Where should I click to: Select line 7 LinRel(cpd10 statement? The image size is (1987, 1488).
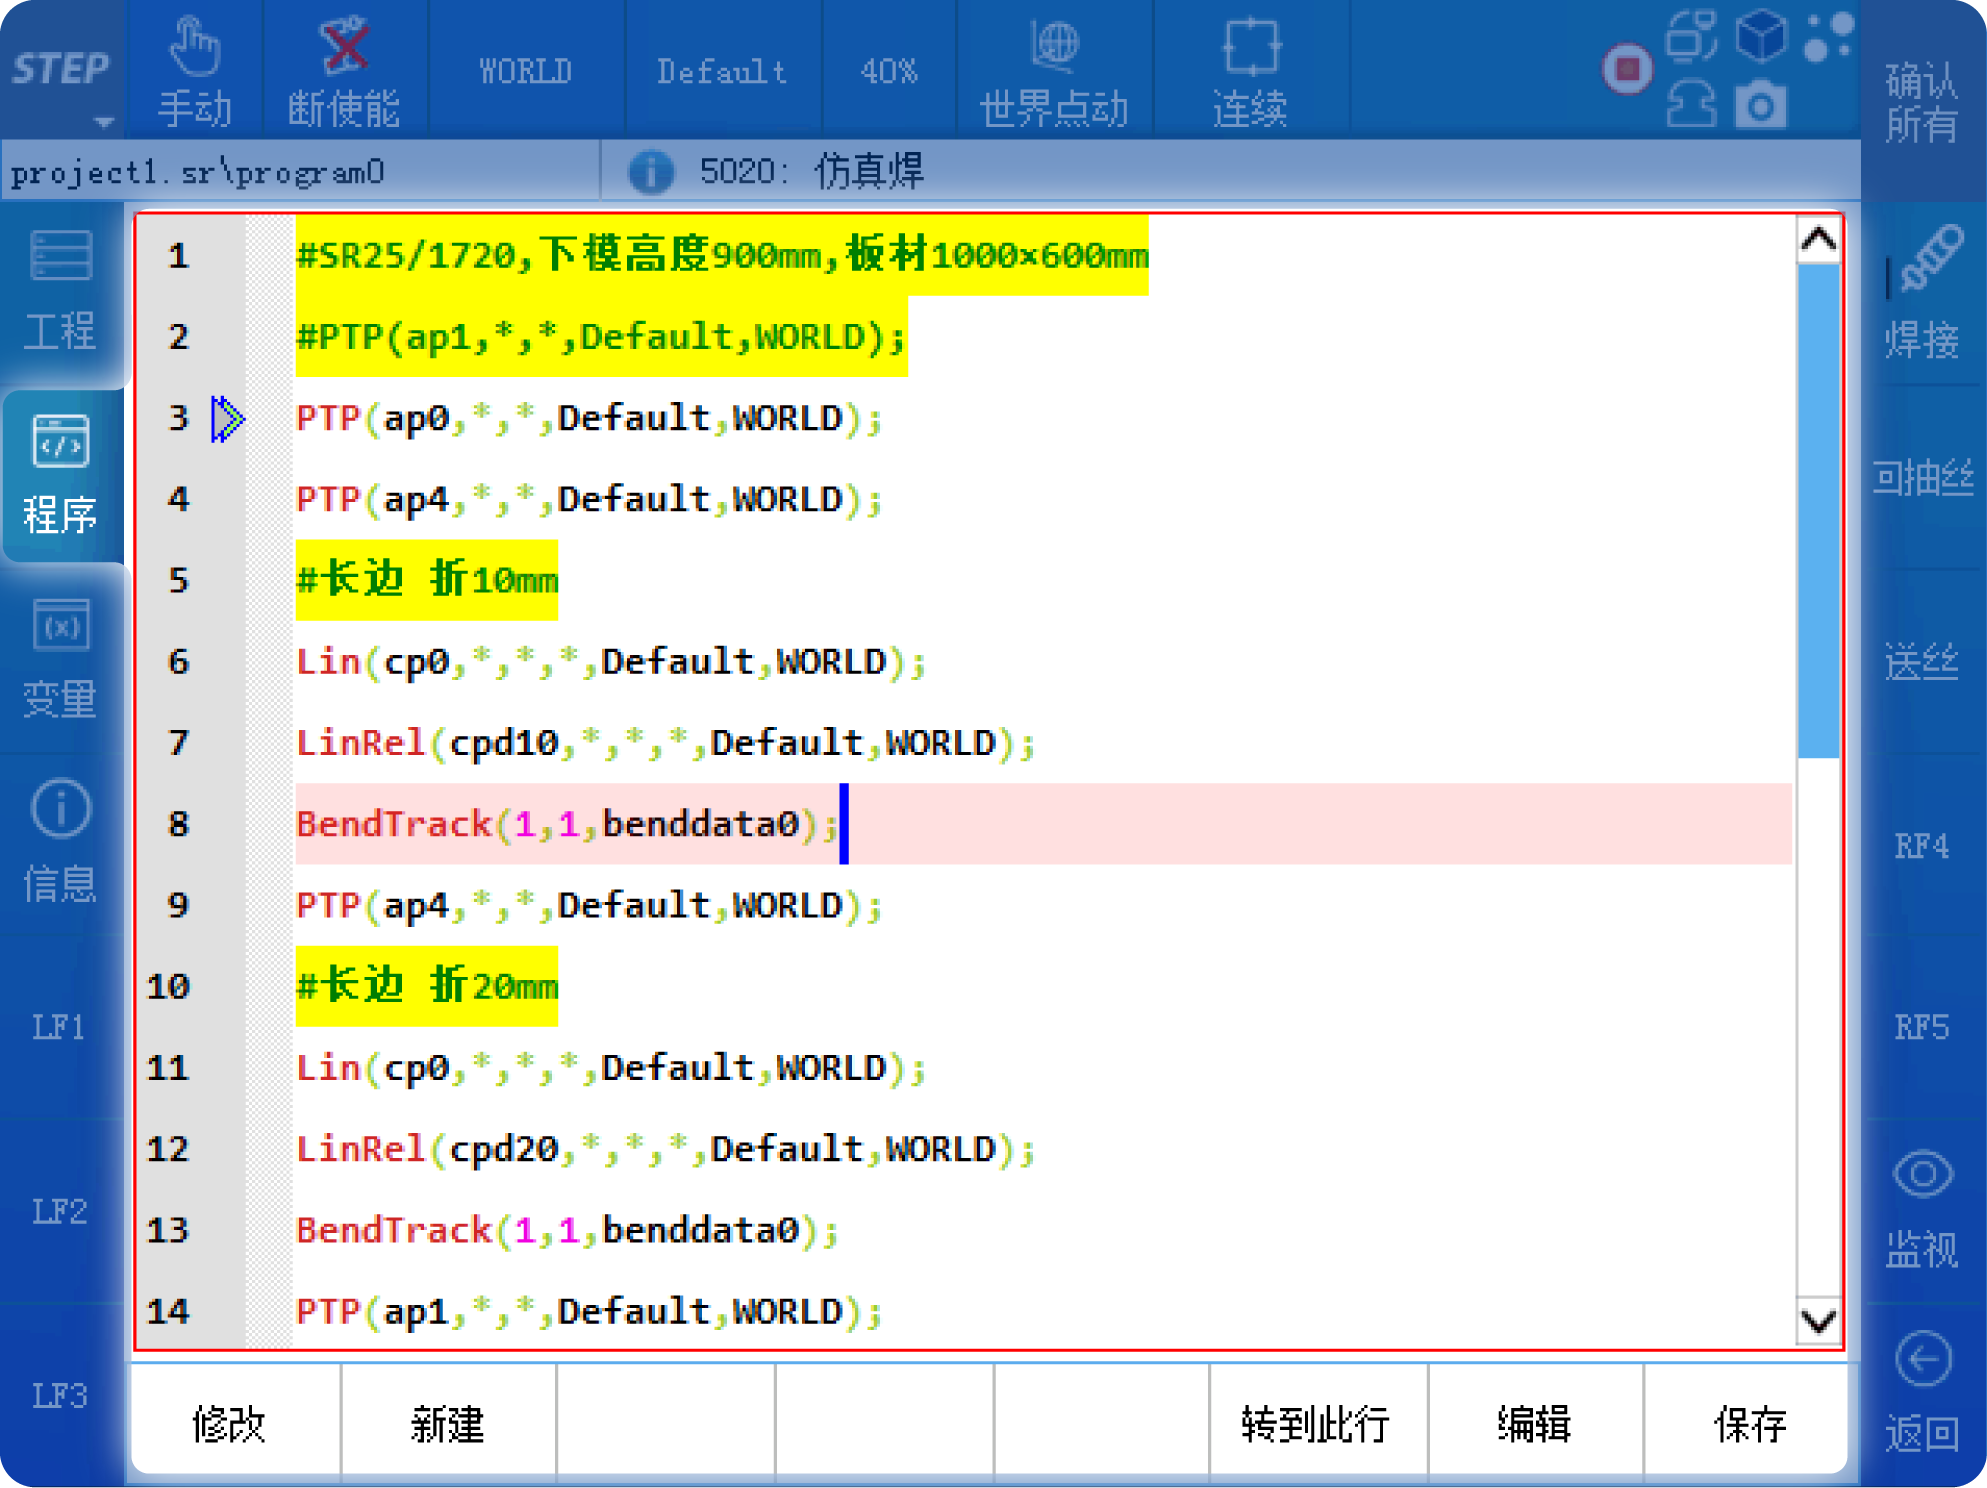click(x=666, y=743)
